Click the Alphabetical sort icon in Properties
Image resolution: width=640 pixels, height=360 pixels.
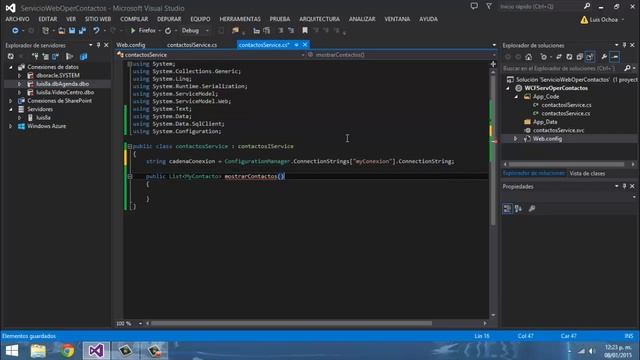click(518, 209)
